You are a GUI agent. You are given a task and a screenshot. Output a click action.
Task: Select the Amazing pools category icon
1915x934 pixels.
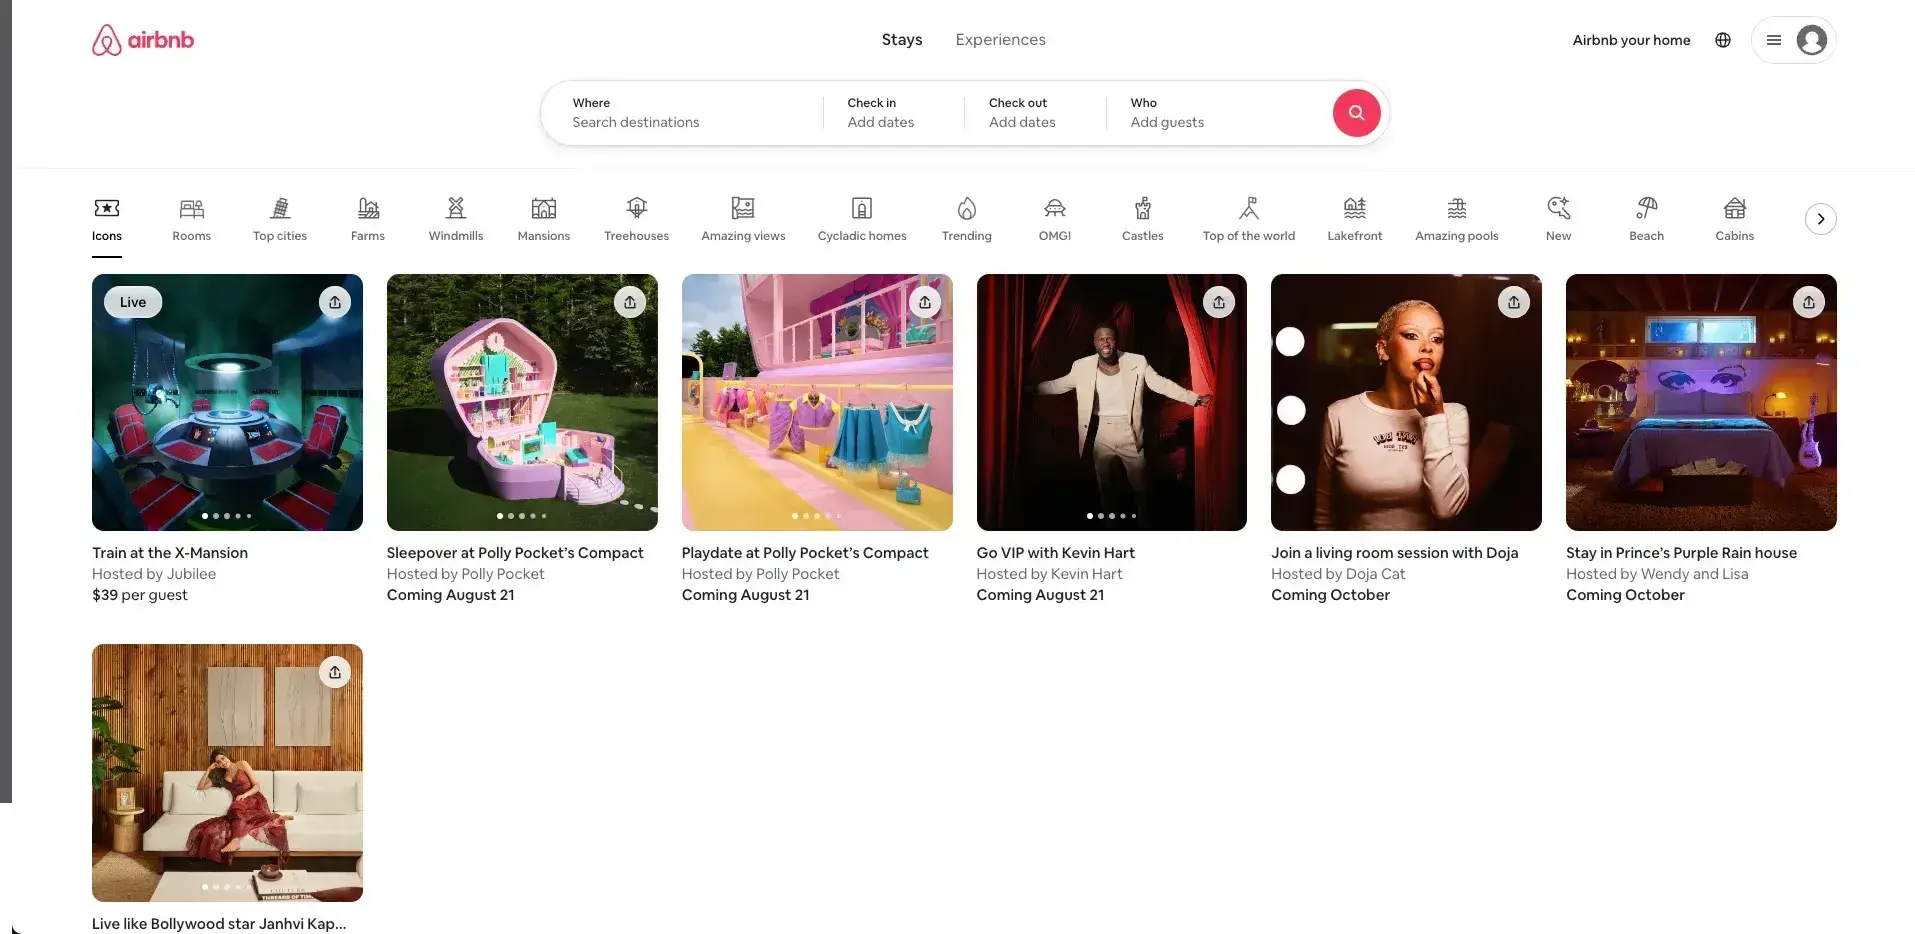pyautogui.click(x=1457, y=219)
